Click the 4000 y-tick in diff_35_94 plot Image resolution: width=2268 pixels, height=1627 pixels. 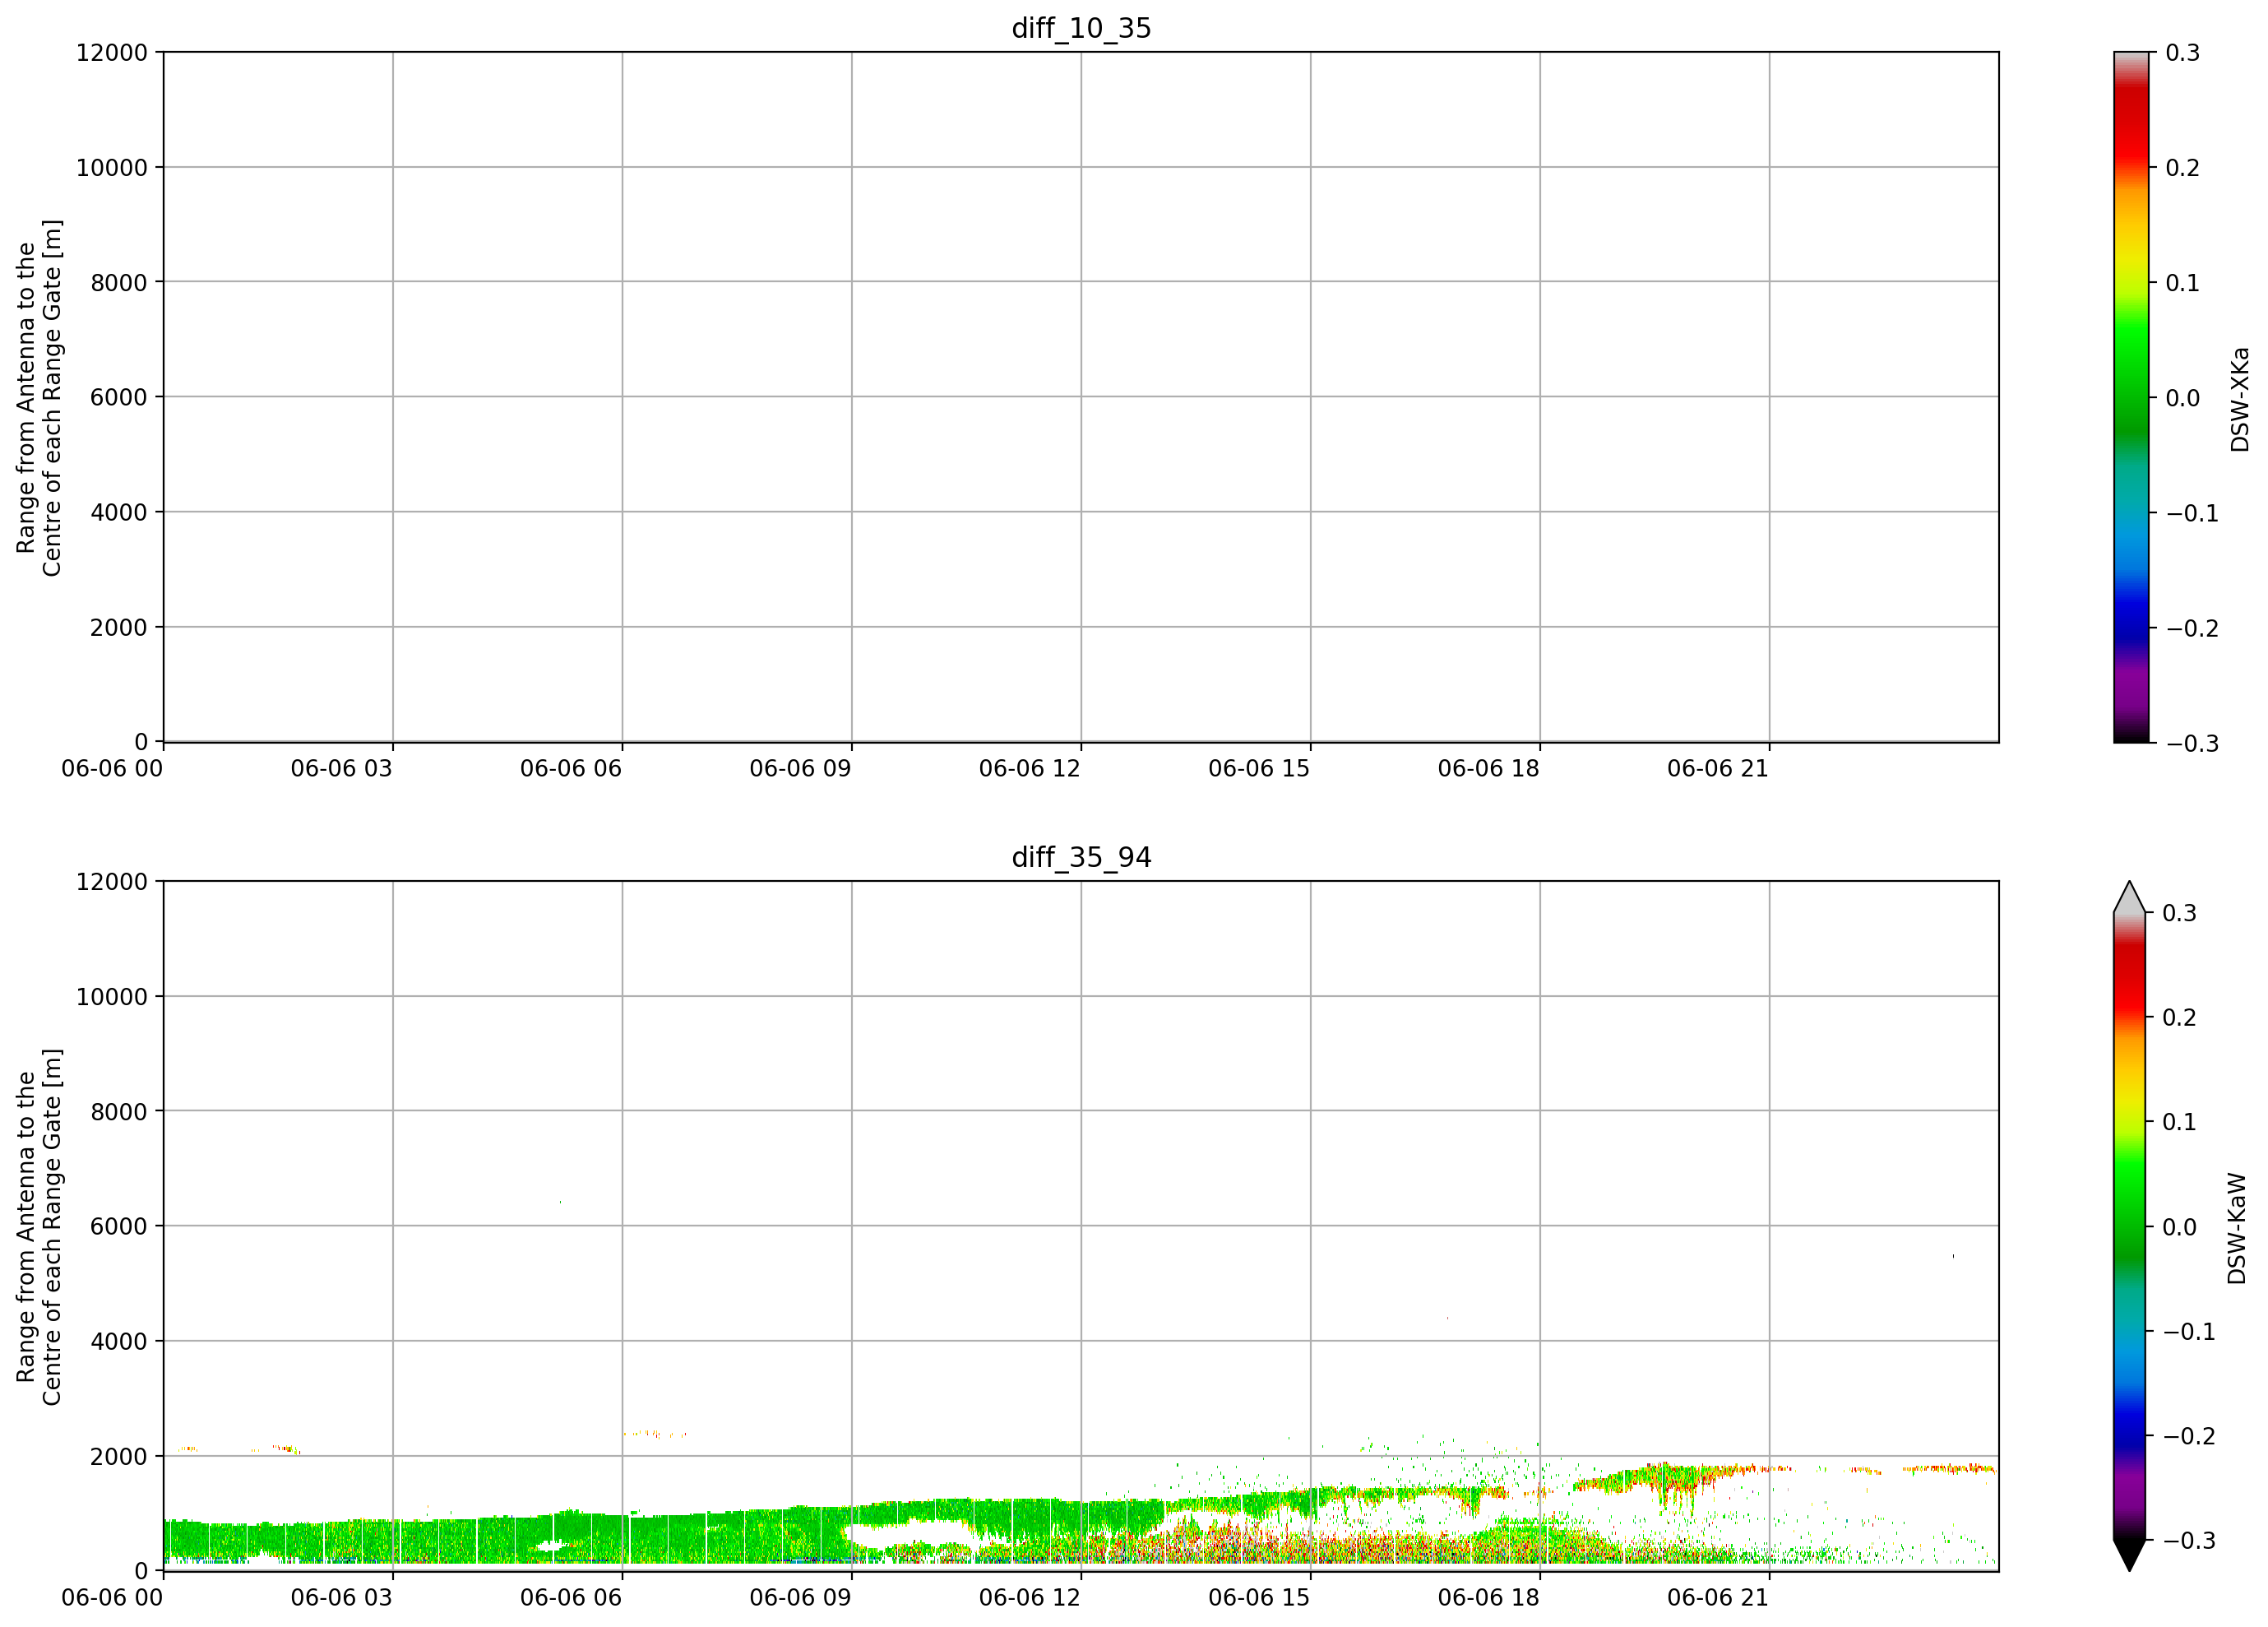(x=119, y=1341)
